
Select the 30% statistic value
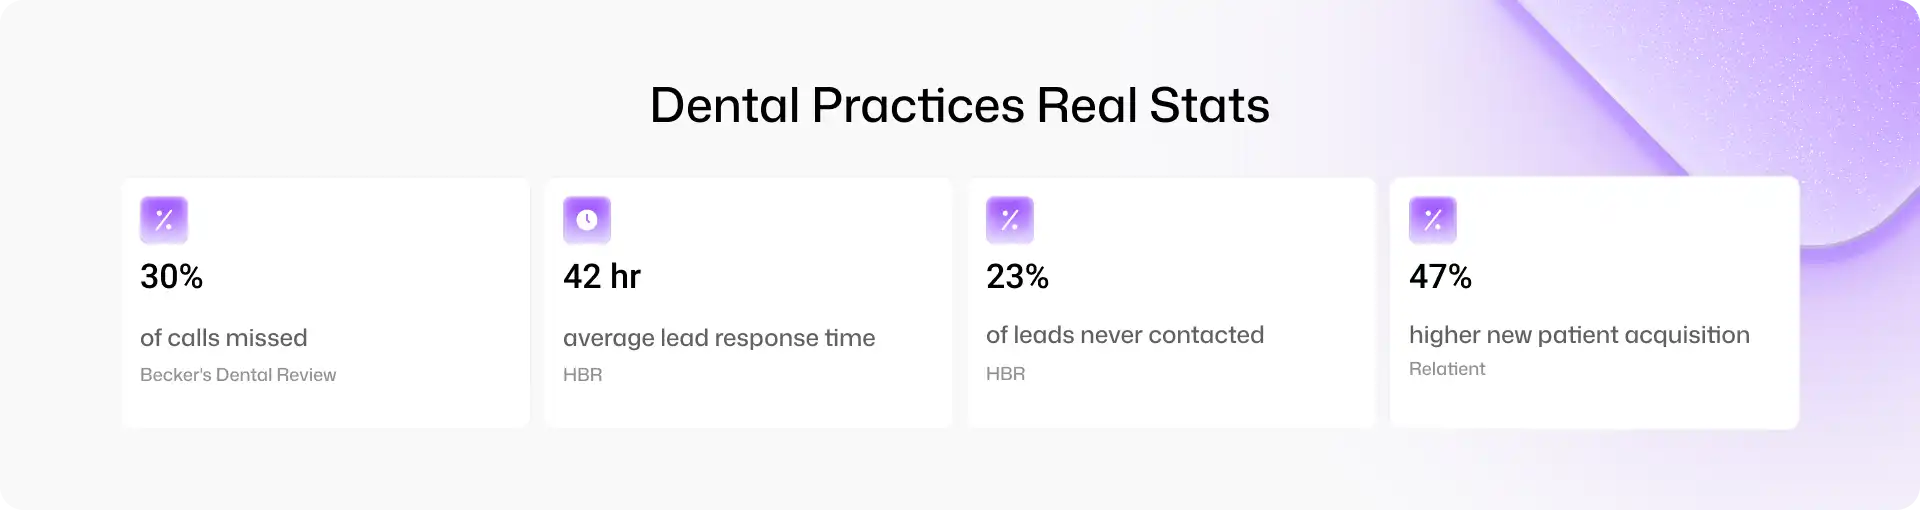click(x=172, y=276)
